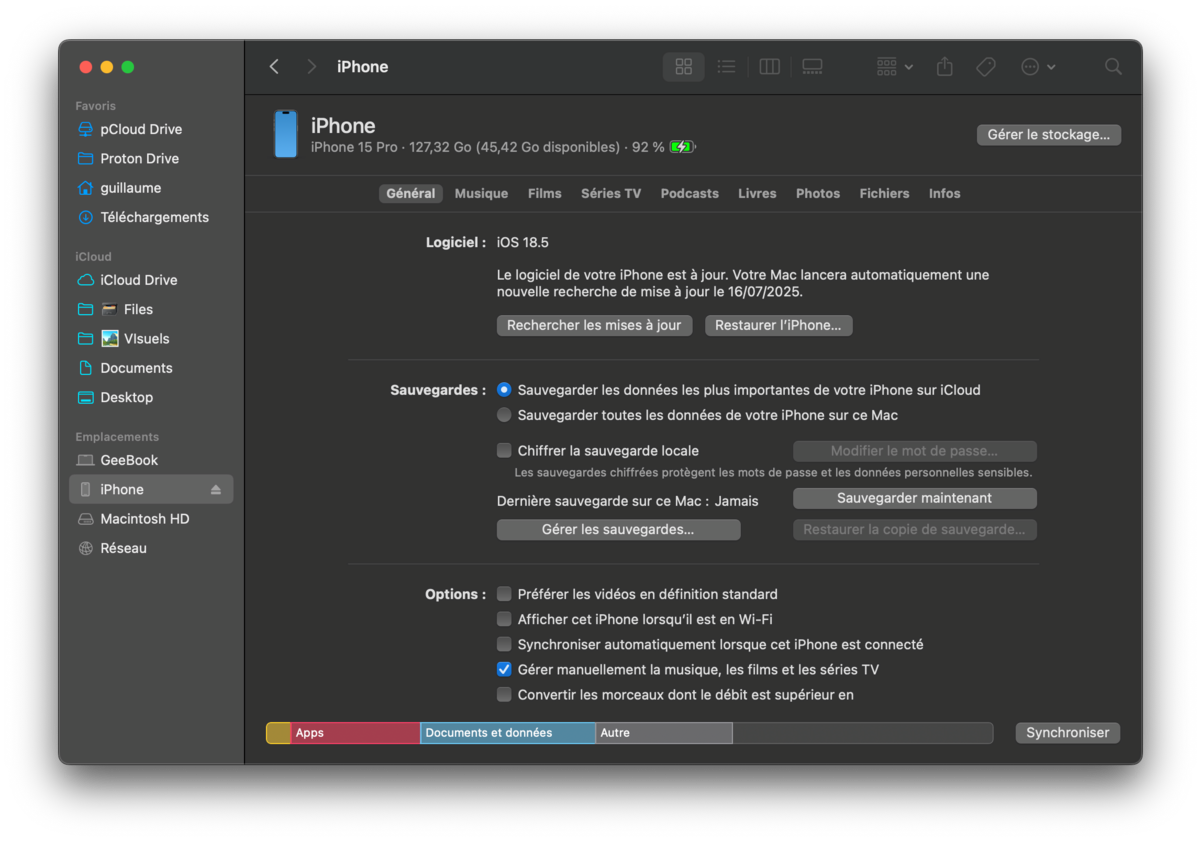Screen dimensions: 1200x842
Task: Click the Emplacements sidebar header
Action: pyautogui.click(x=117, y=437)
